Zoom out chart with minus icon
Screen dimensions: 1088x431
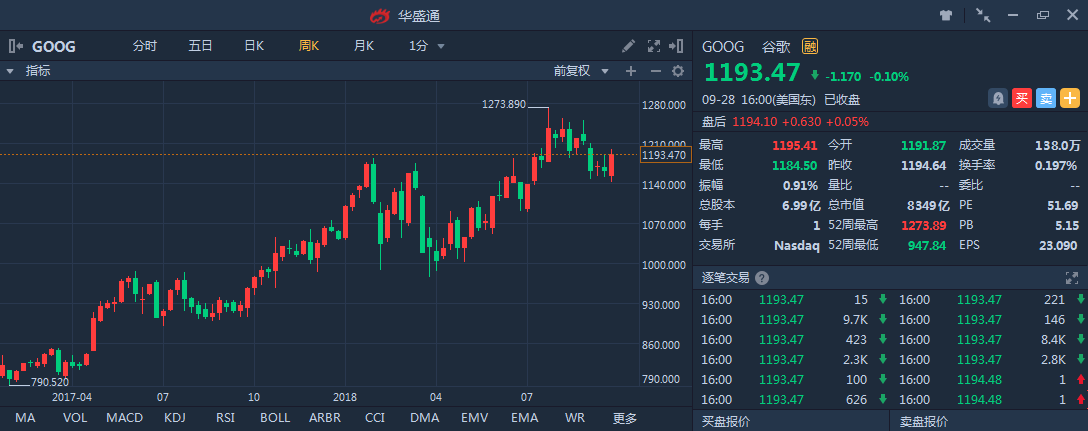pos(655,71)
